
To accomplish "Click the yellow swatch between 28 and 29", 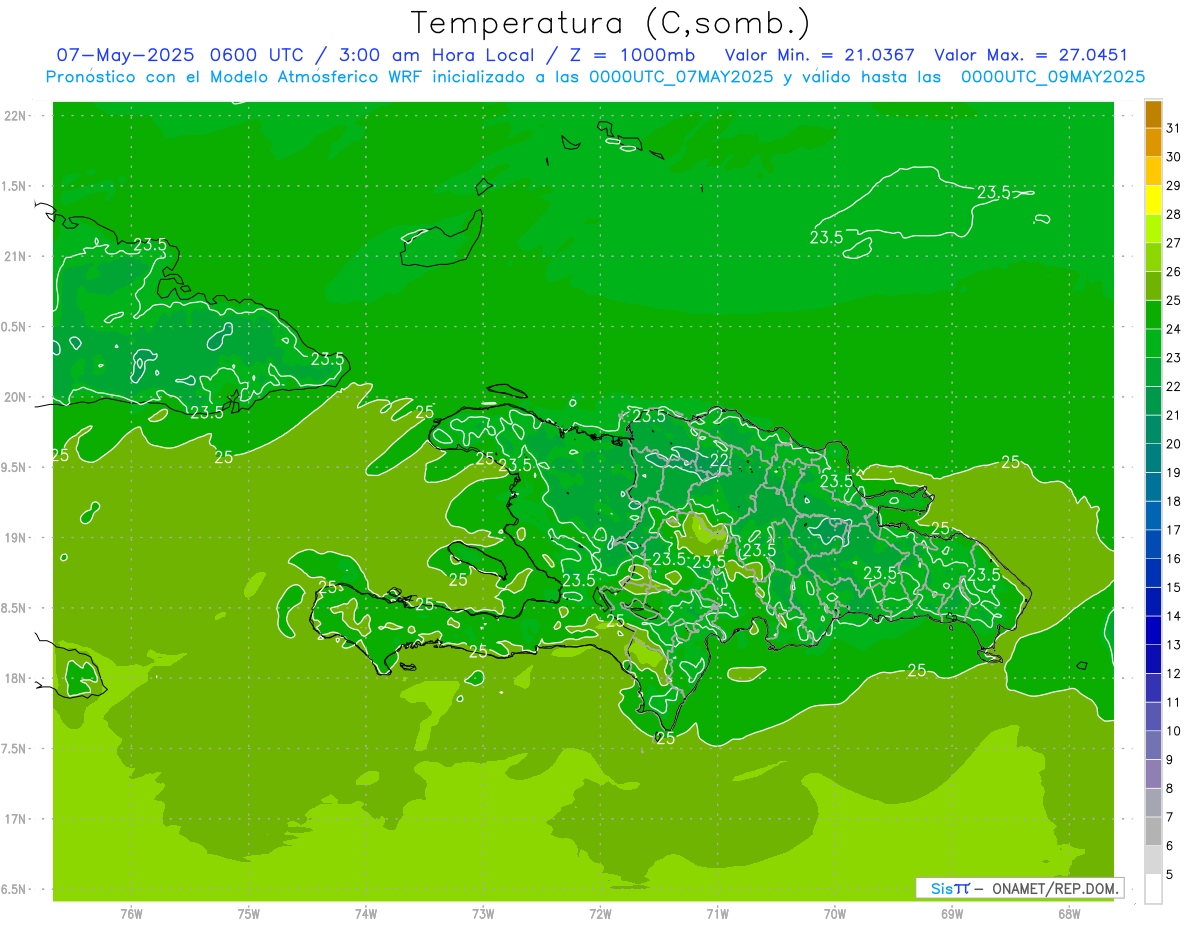I will (1153, 200).
